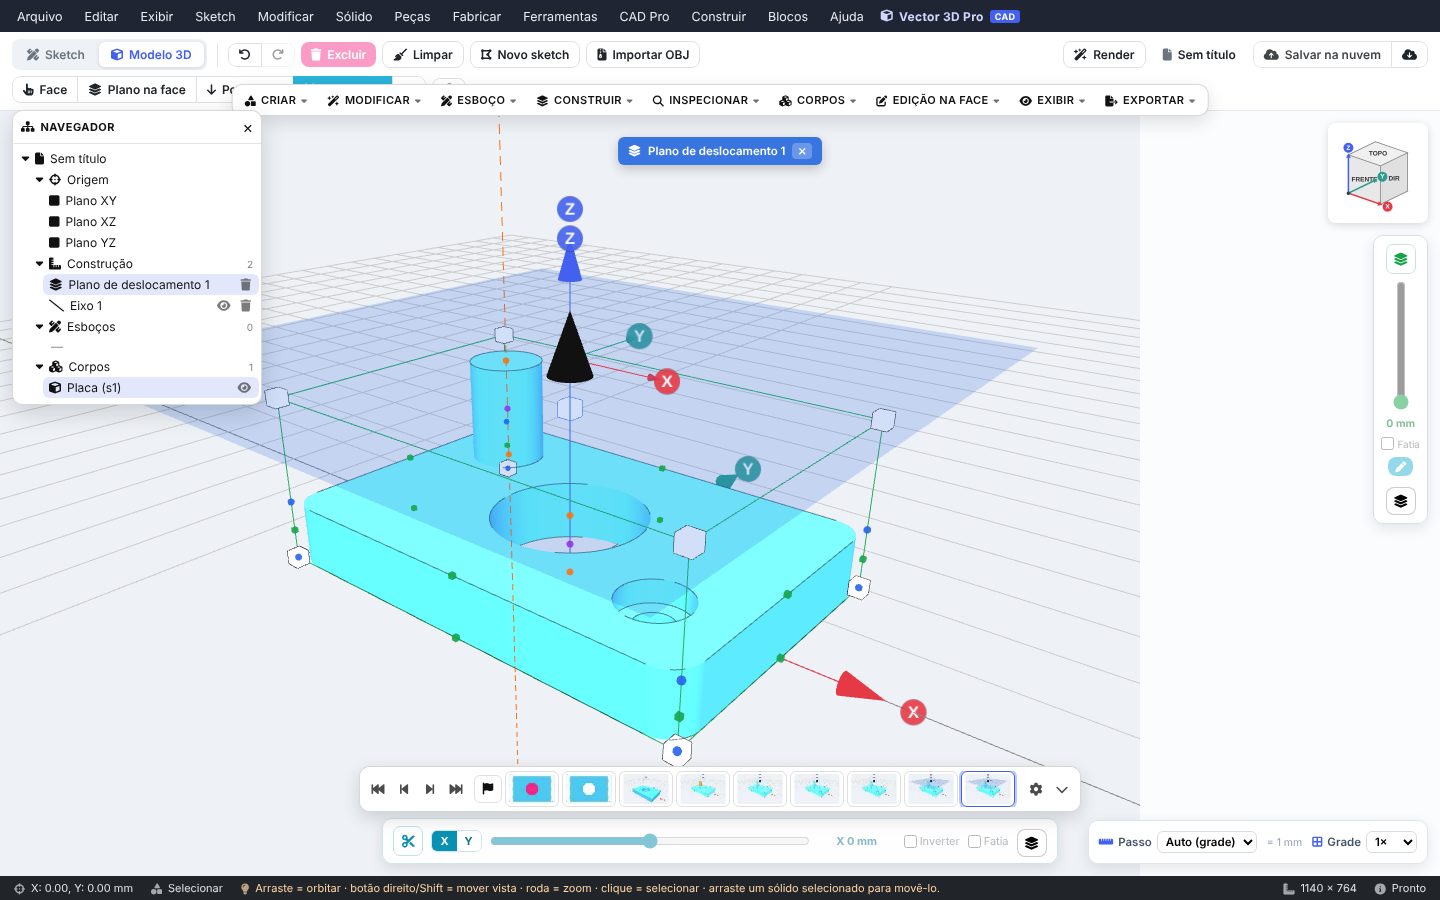This screenshot has width=1440, height=900.
Task: Open the INSPECIONAR dropdown
Action: (x=706, y=101)
